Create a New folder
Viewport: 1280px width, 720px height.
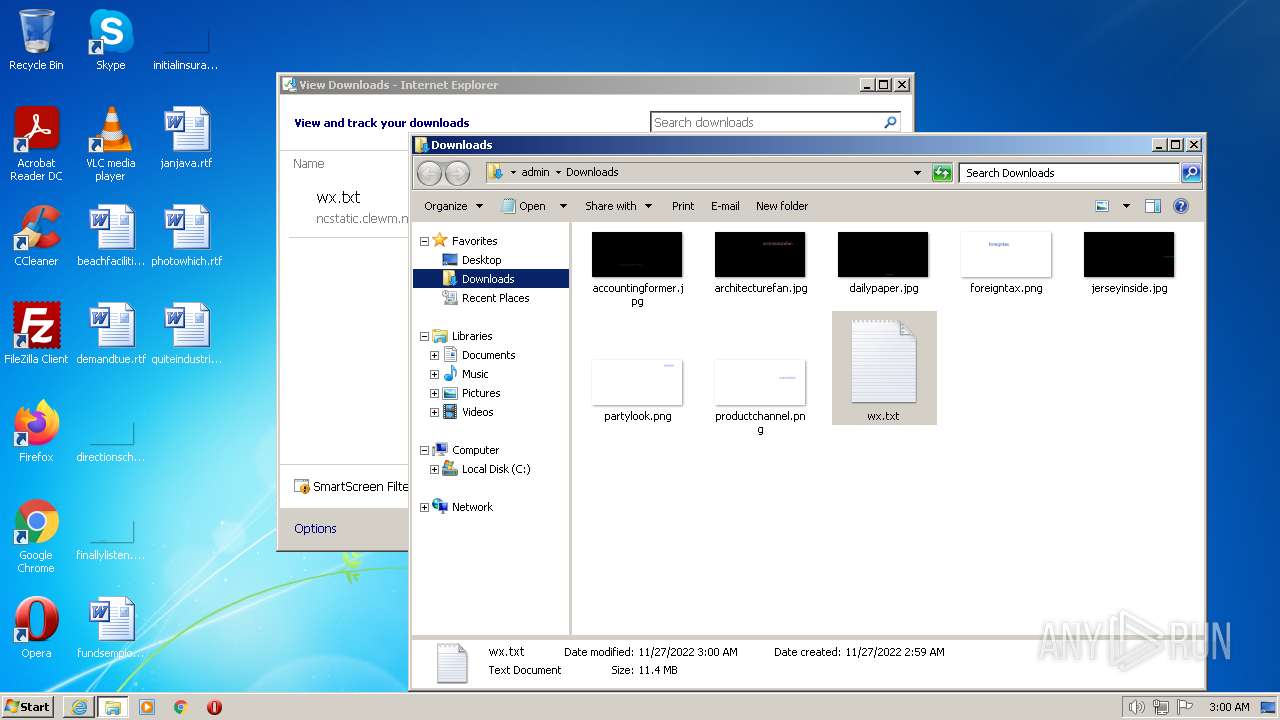coord(782,206)
